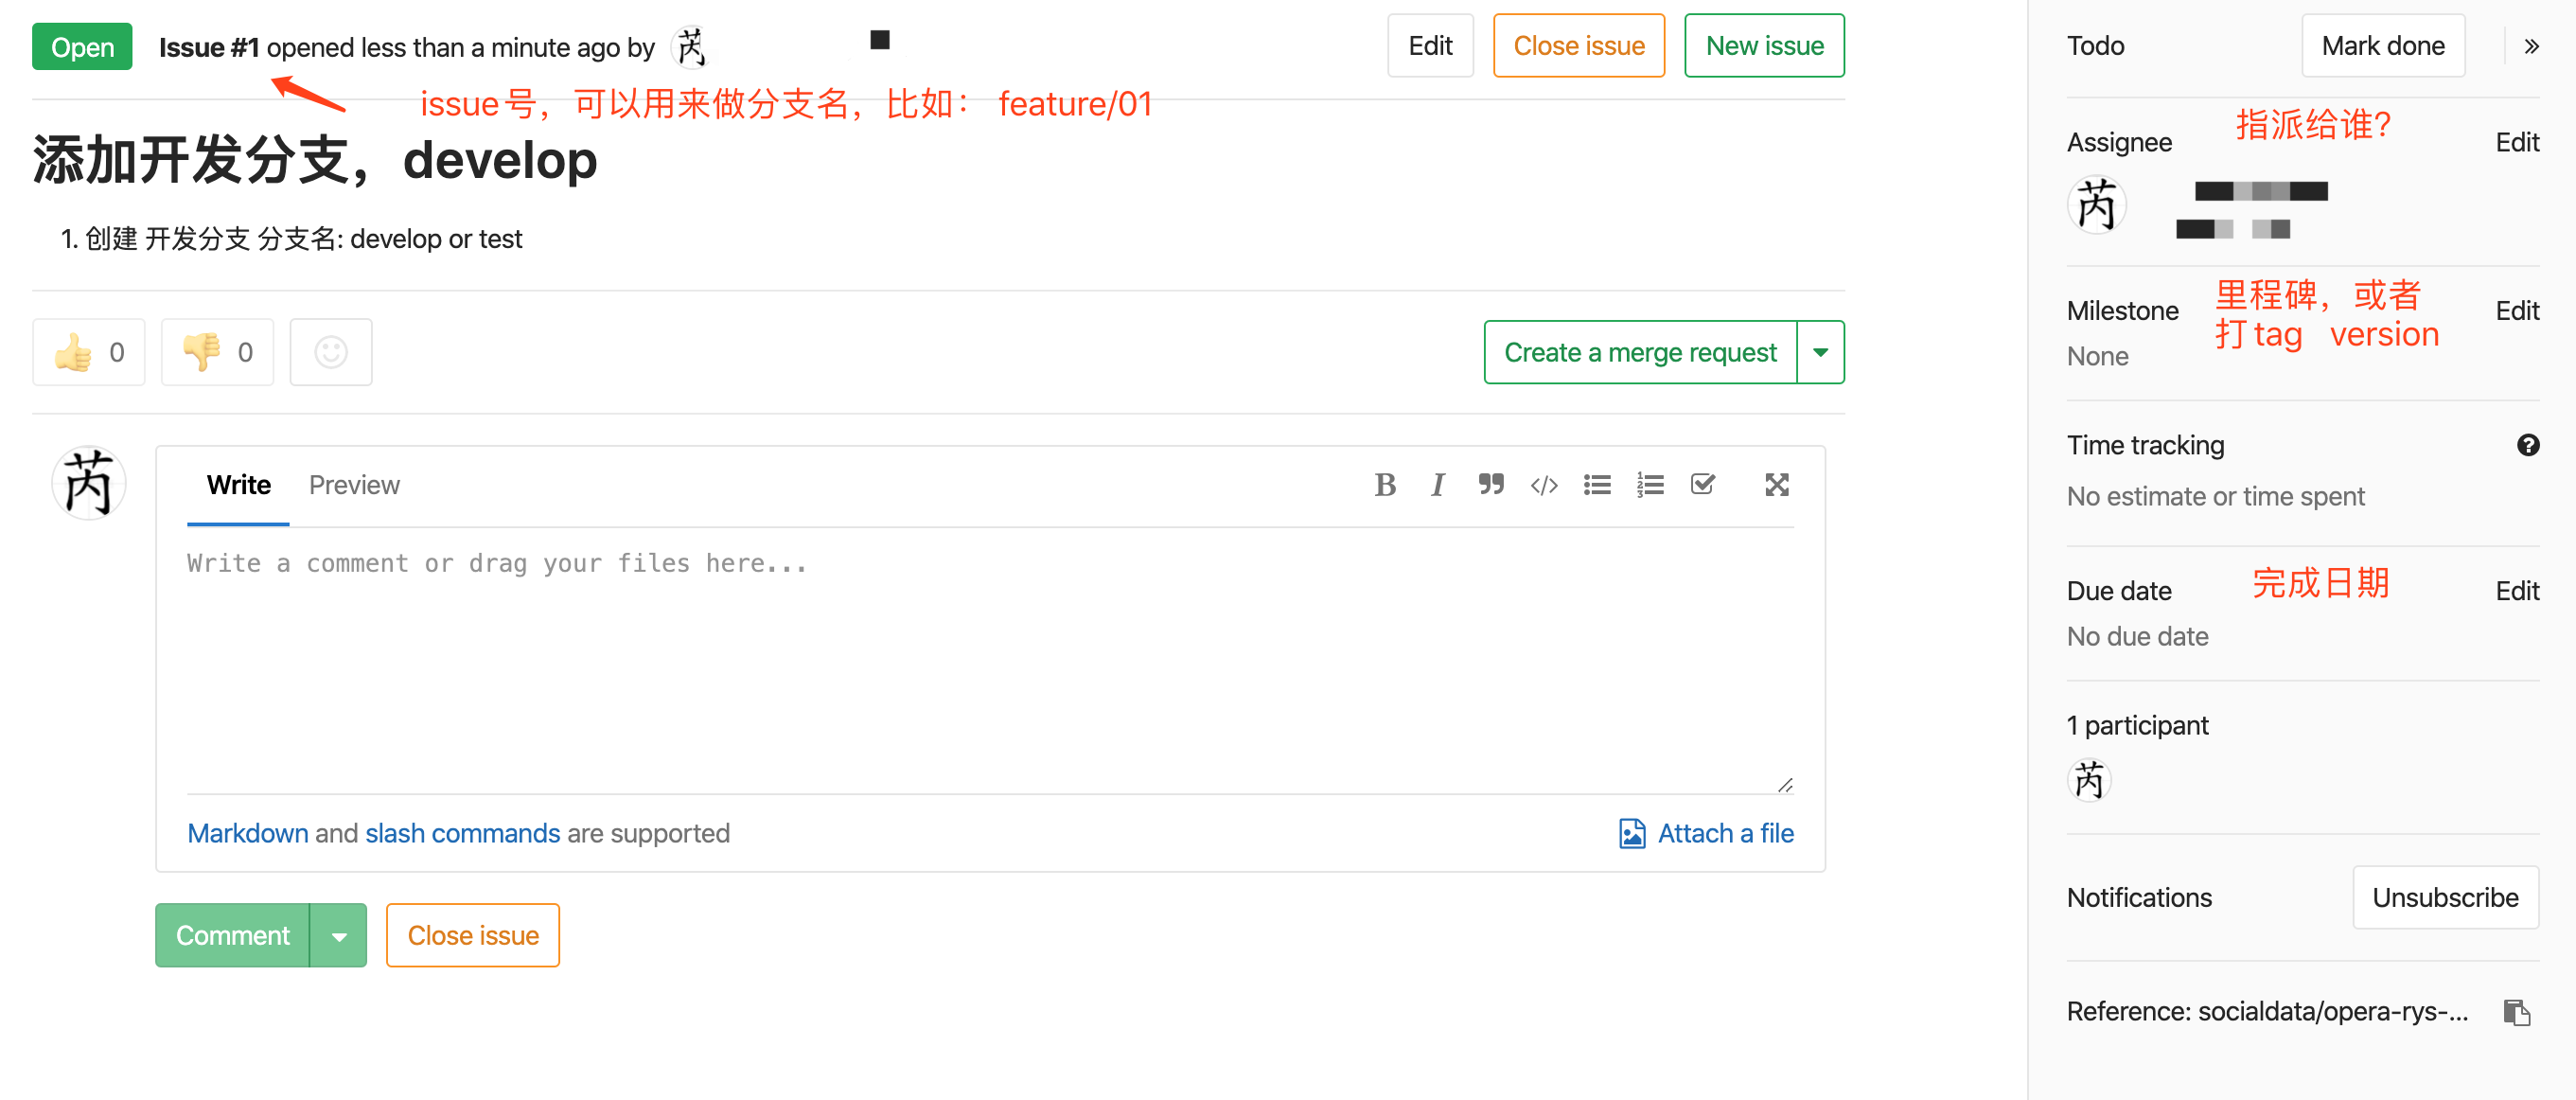2576x1100 pixels.
Task: Collapse the right sidebar chevron
Action: click(x=2531, y=46)
